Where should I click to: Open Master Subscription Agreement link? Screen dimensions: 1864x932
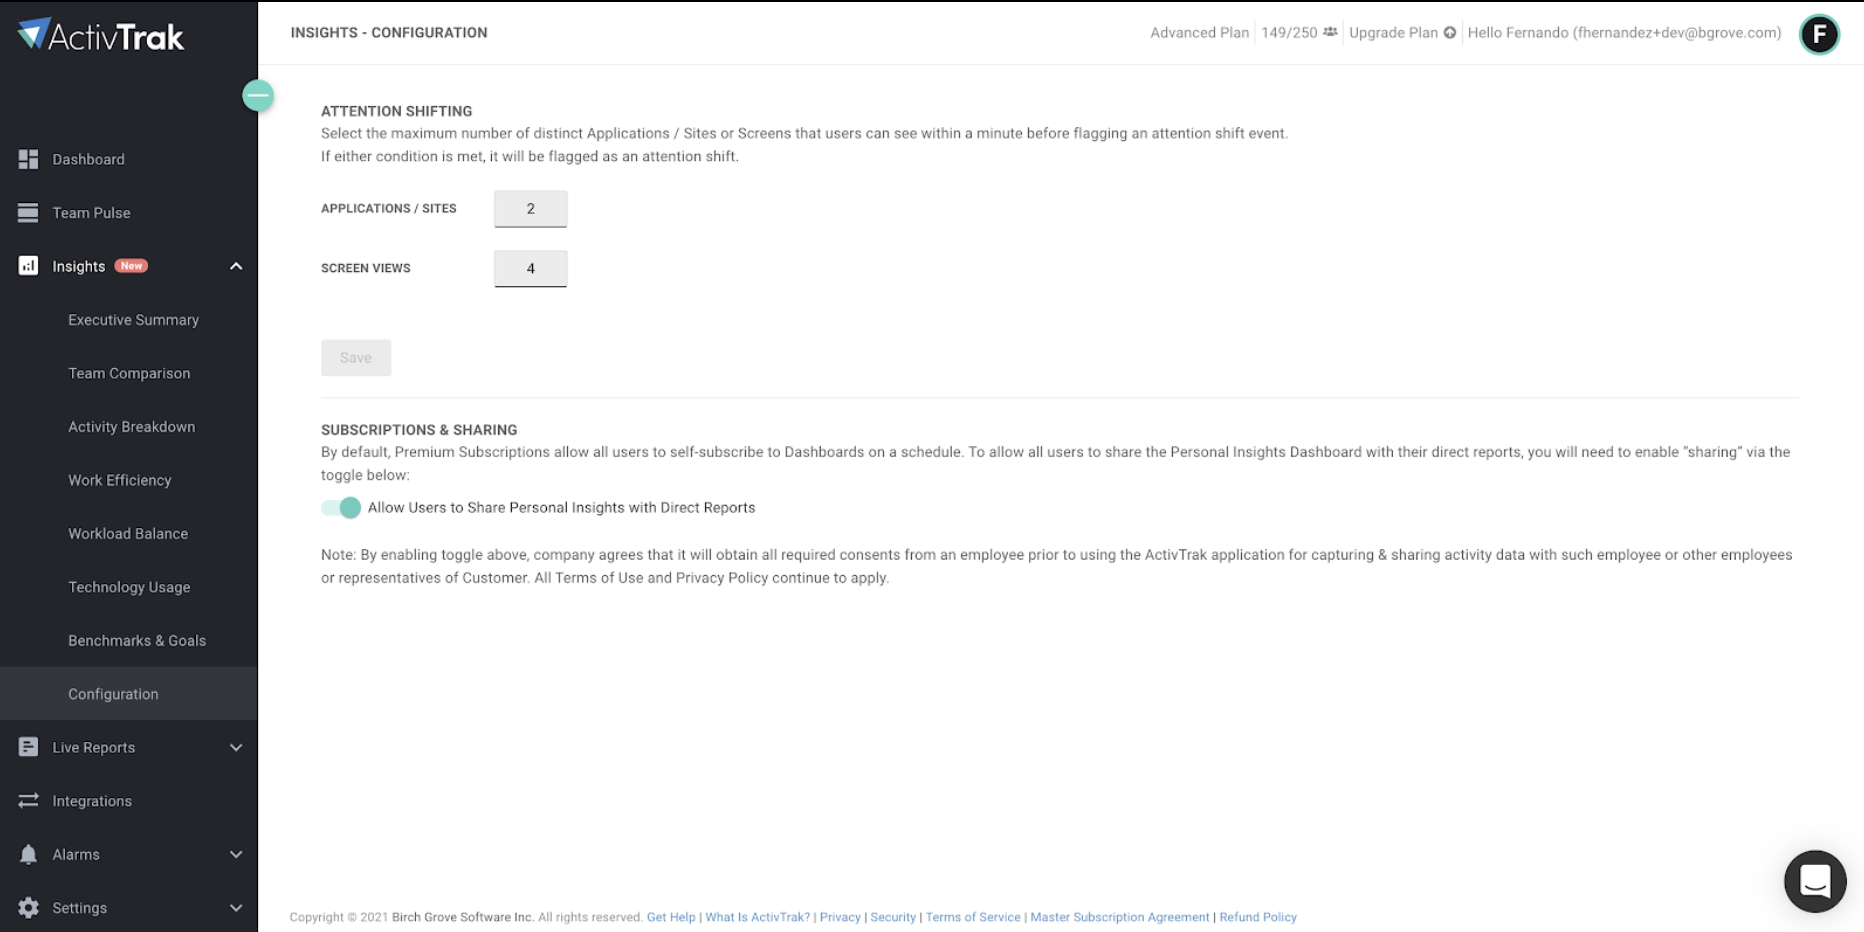click(1120, 917)
